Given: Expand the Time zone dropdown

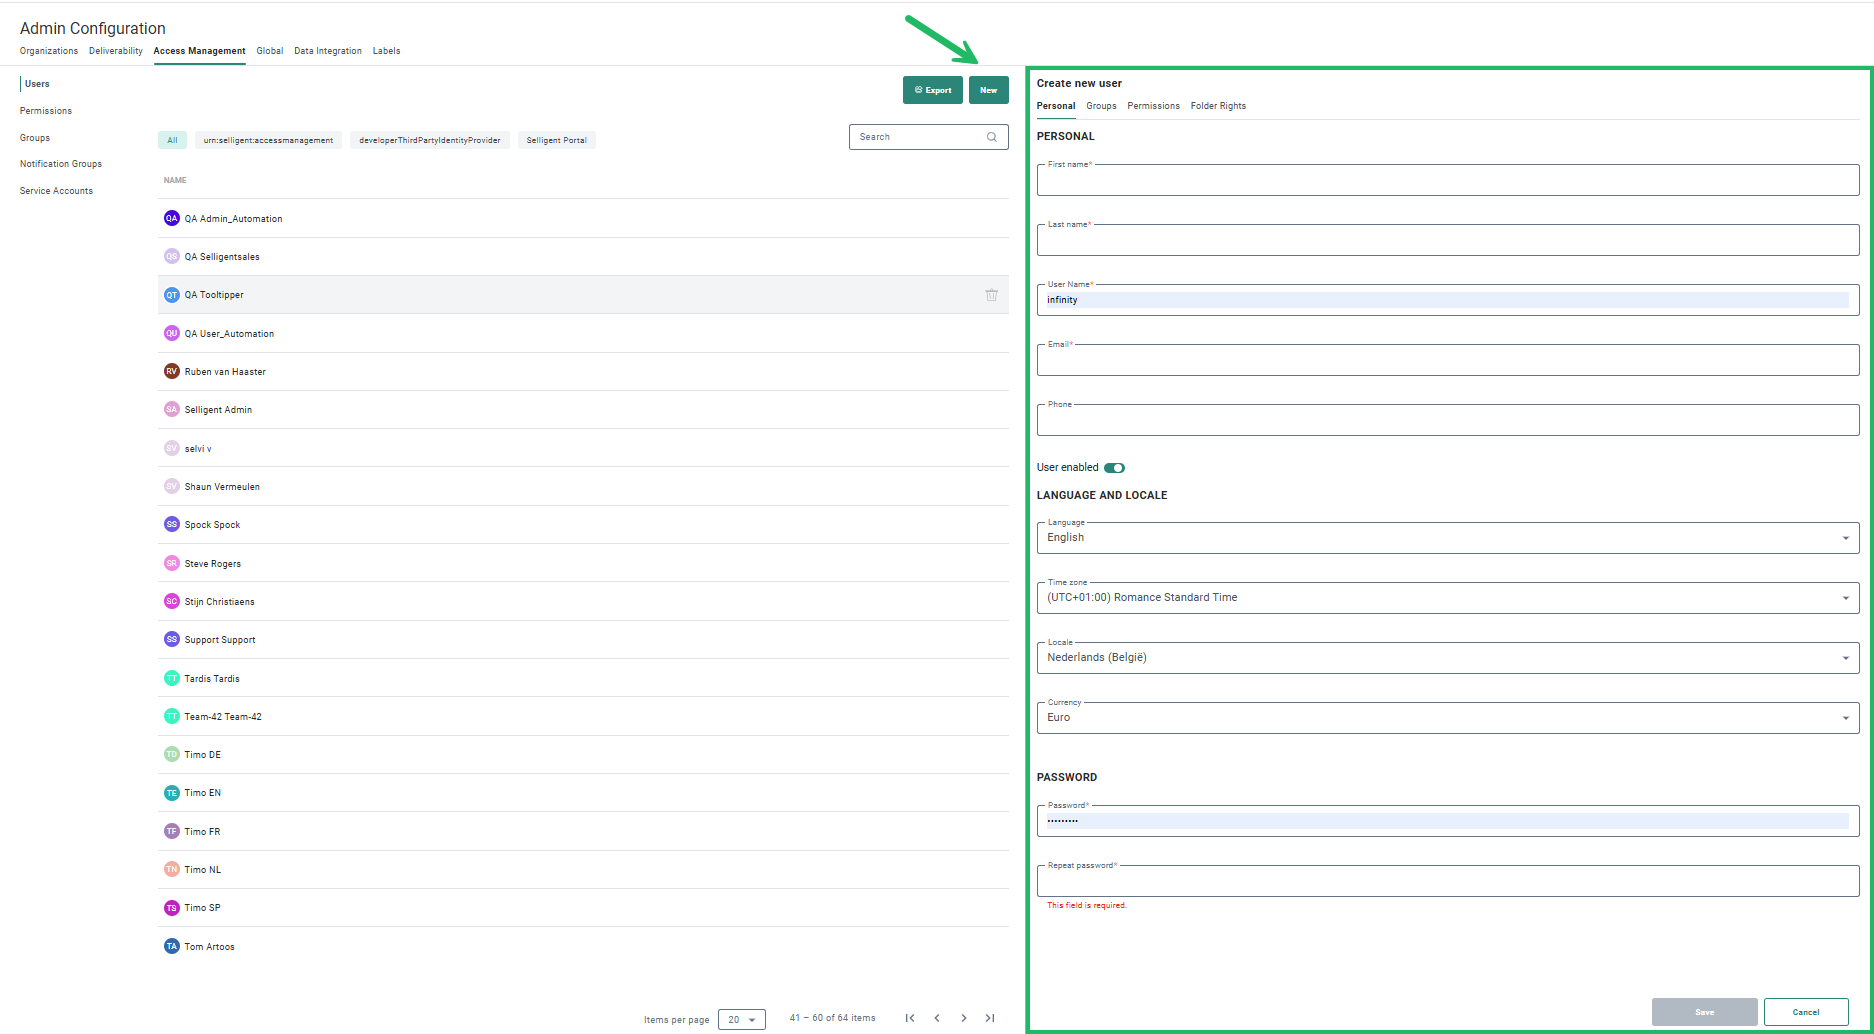Looking at the screenshot, I should click(1447, 598).
